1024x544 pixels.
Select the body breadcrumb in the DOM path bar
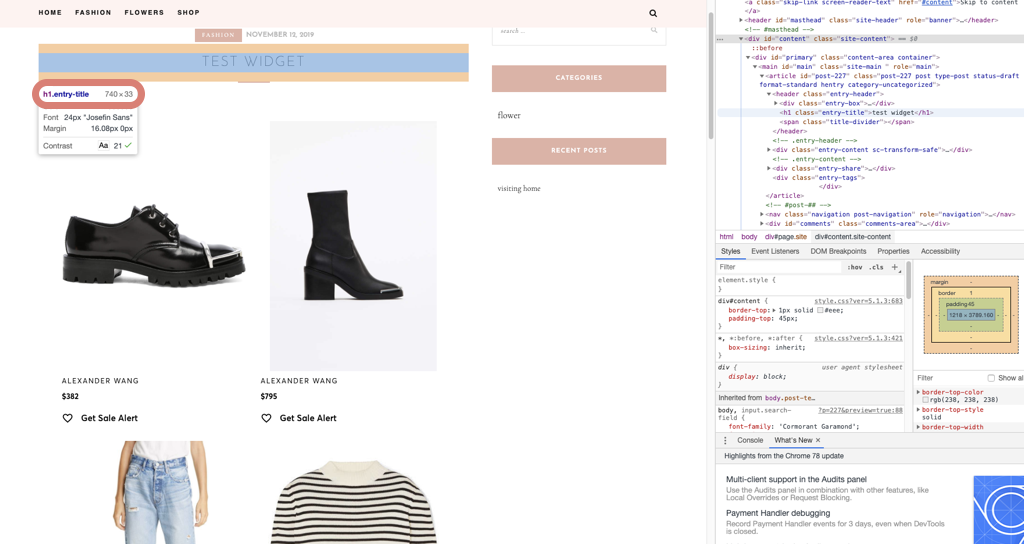(749, 237)
